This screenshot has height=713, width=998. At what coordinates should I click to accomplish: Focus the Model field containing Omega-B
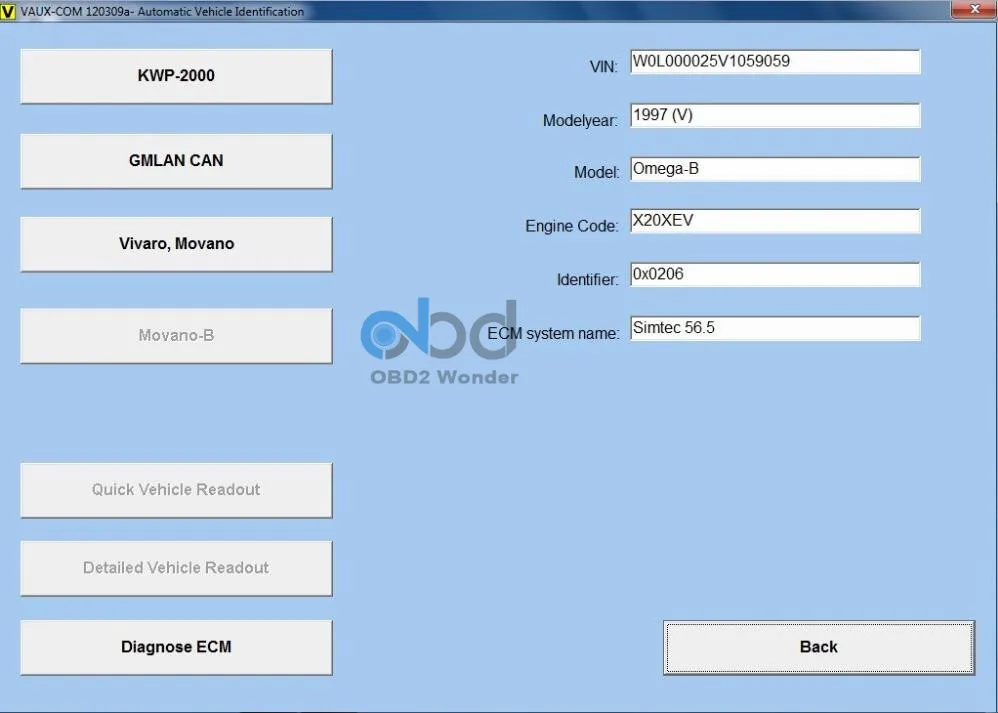coord(775,169)
